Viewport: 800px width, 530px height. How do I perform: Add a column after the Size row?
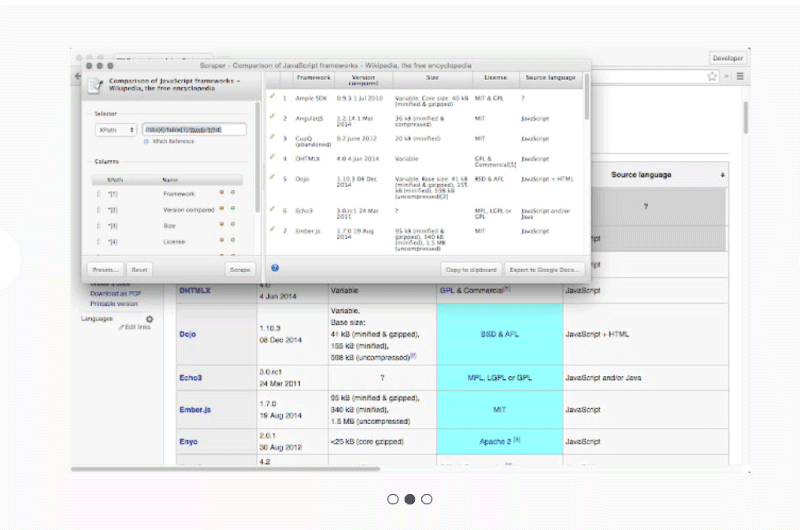coord(233,224)
